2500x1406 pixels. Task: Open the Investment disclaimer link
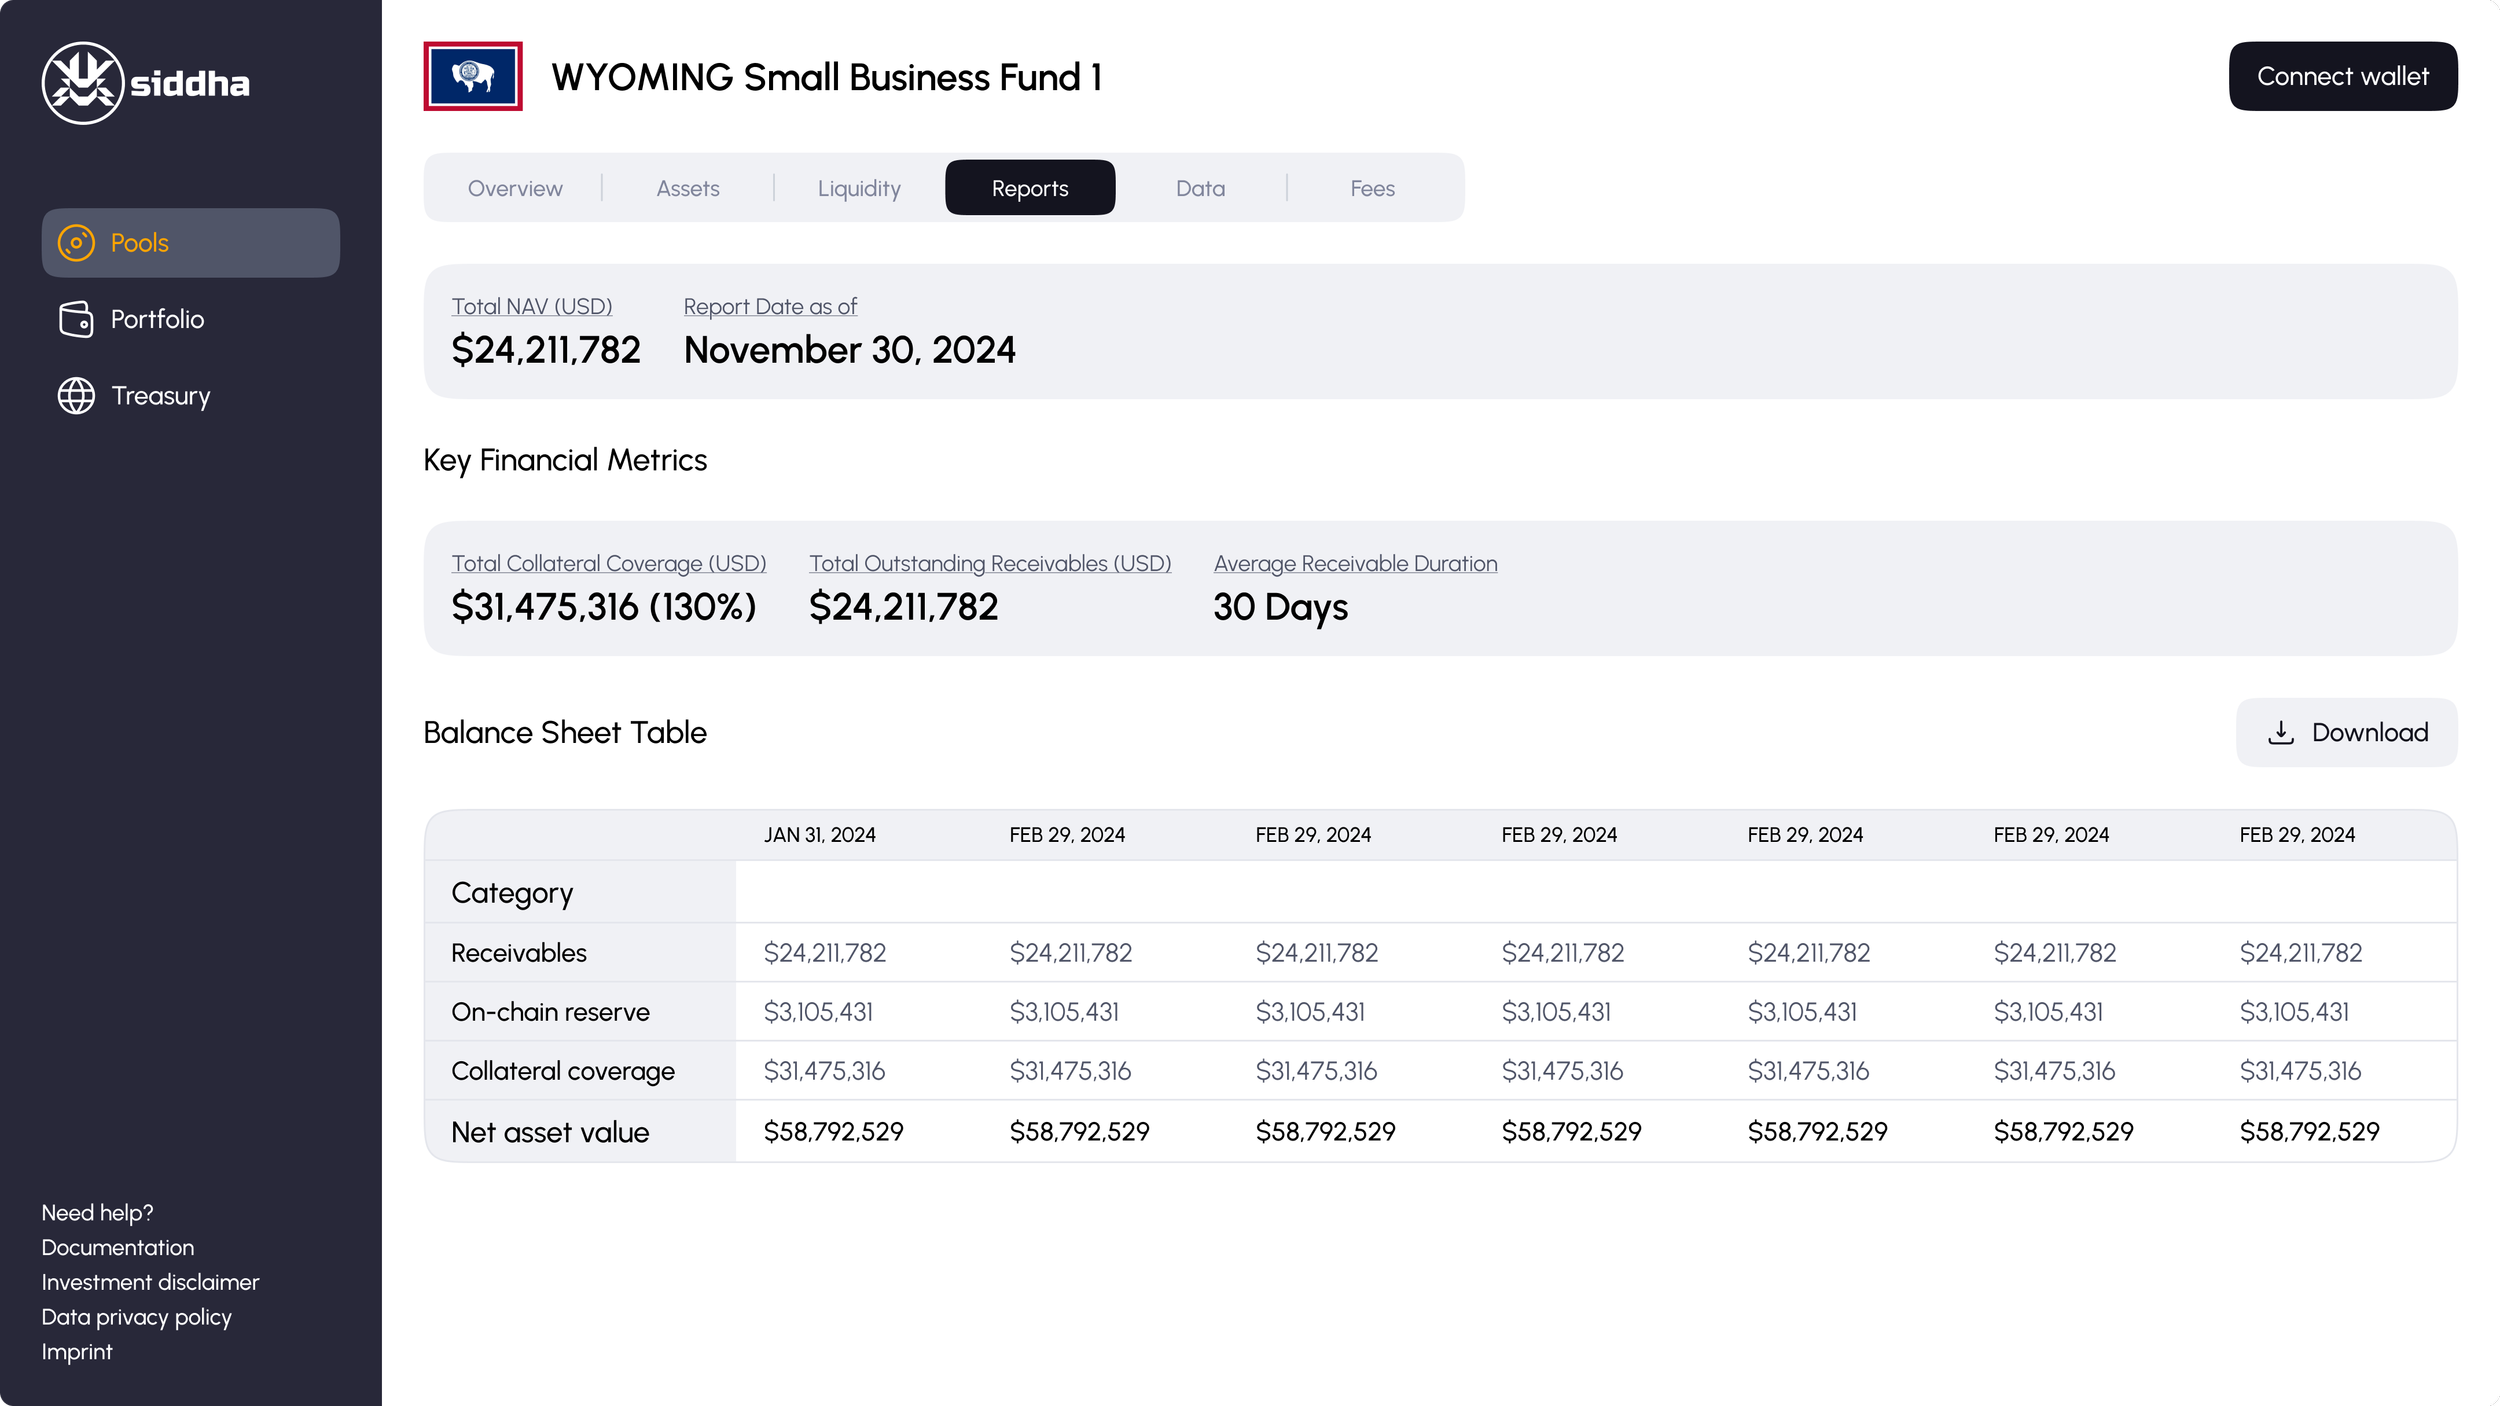(150, 1282)
